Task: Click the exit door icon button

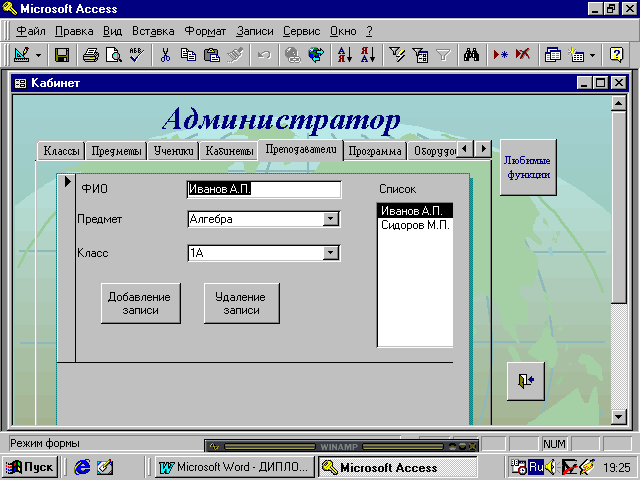Action: [525, 380]
